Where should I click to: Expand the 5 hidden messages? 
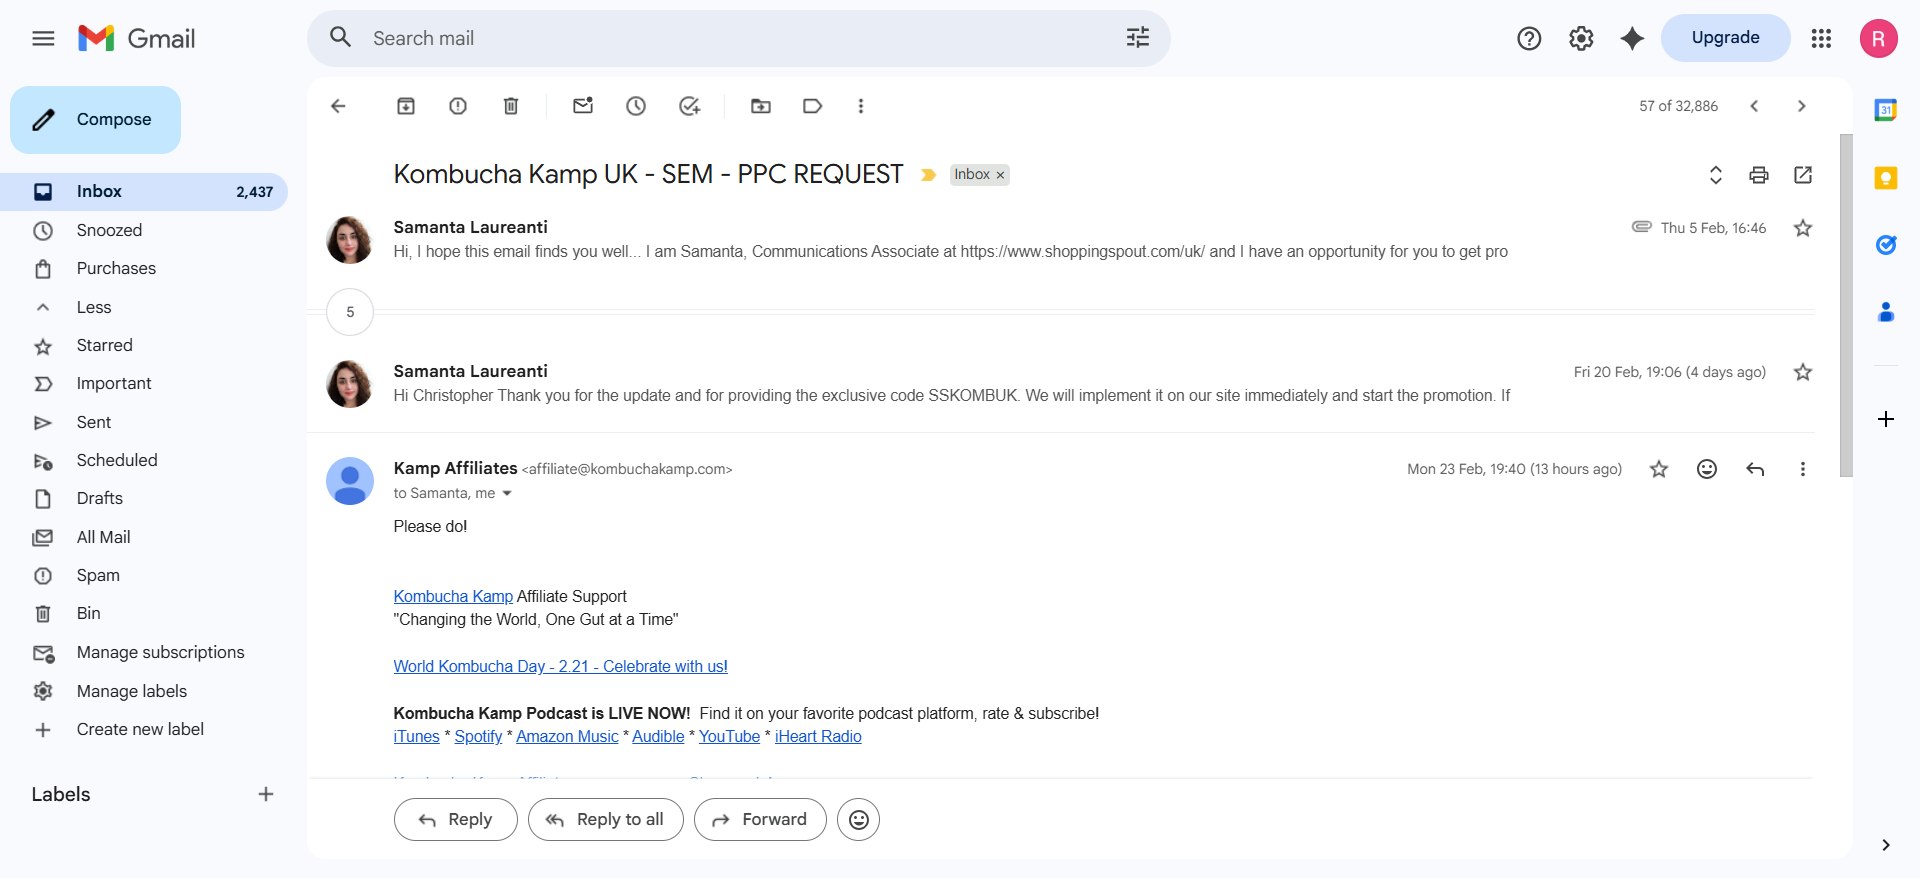[x=350, y=312]
